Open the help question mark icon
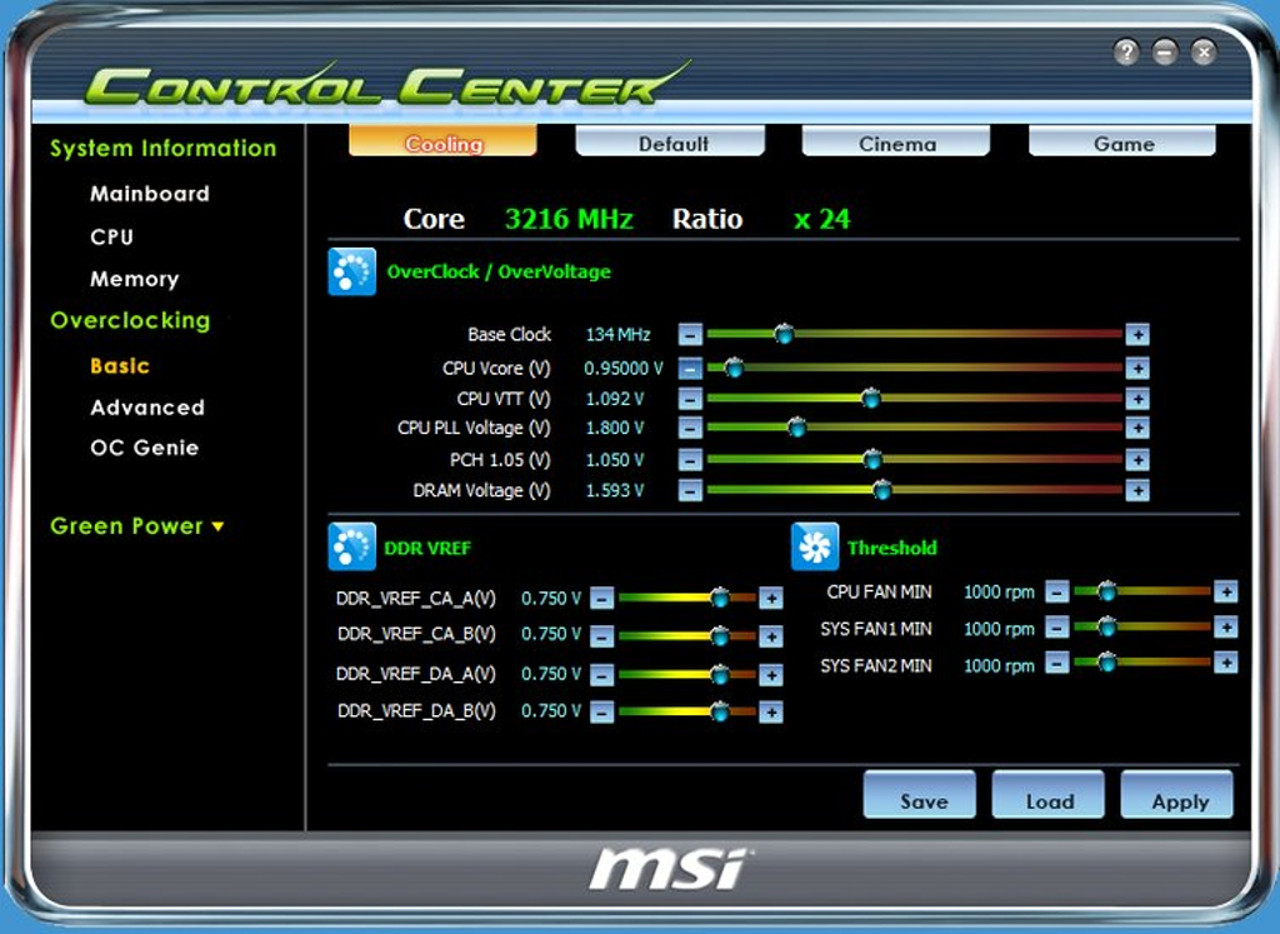 [1124, 52]
